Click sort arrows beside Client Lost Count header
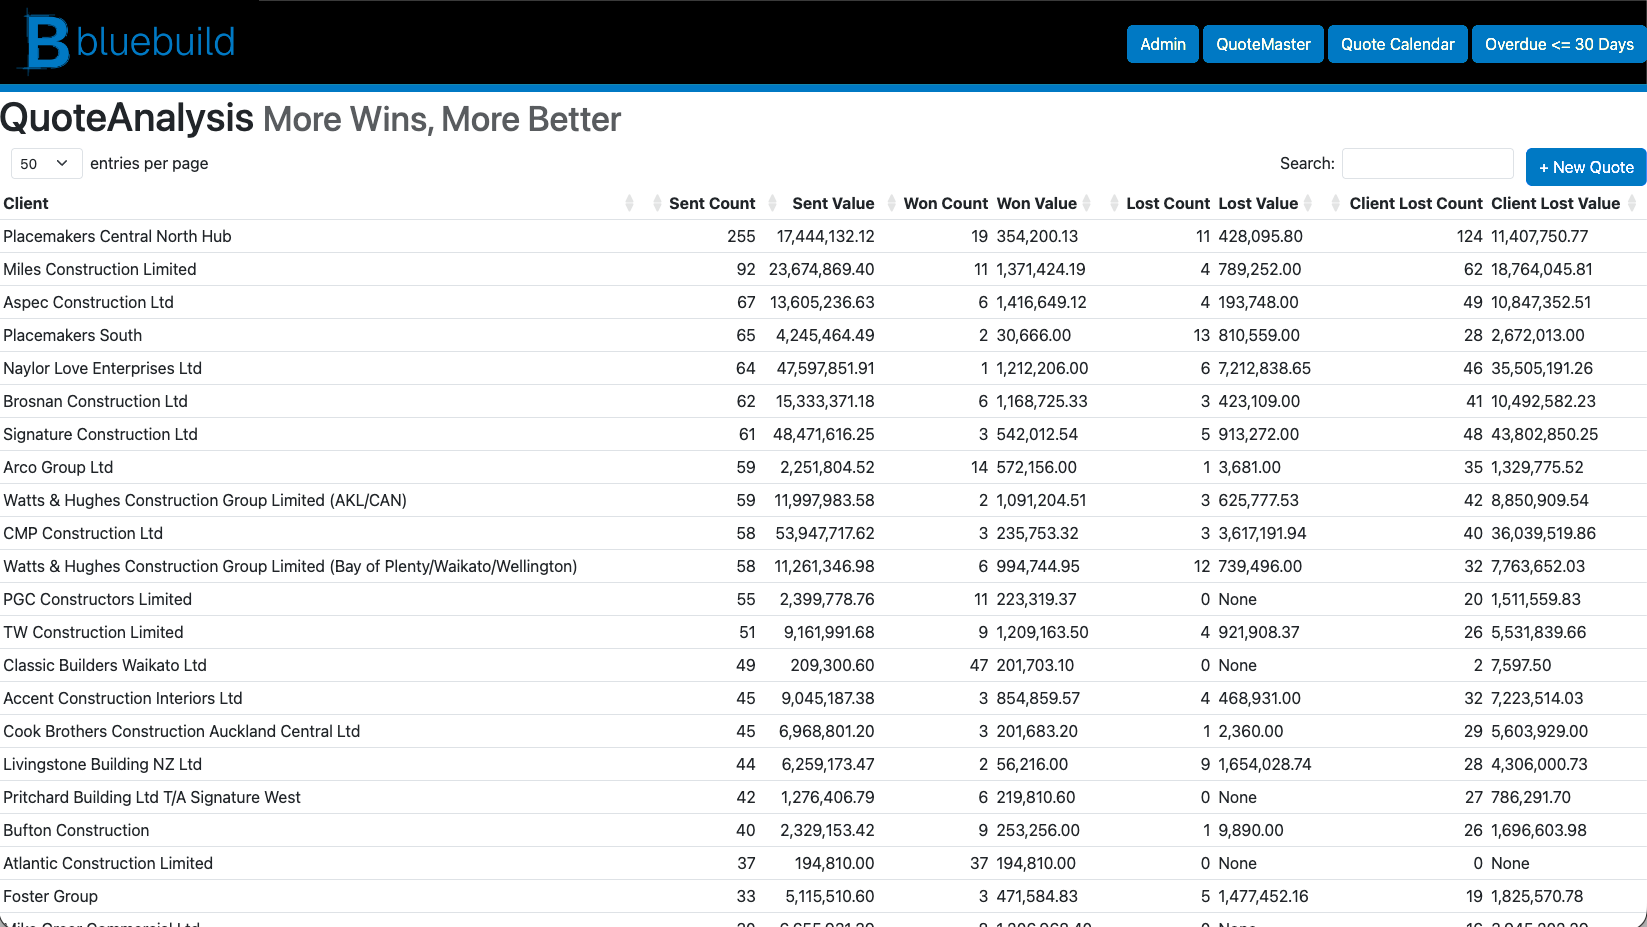 [1336, 203]
